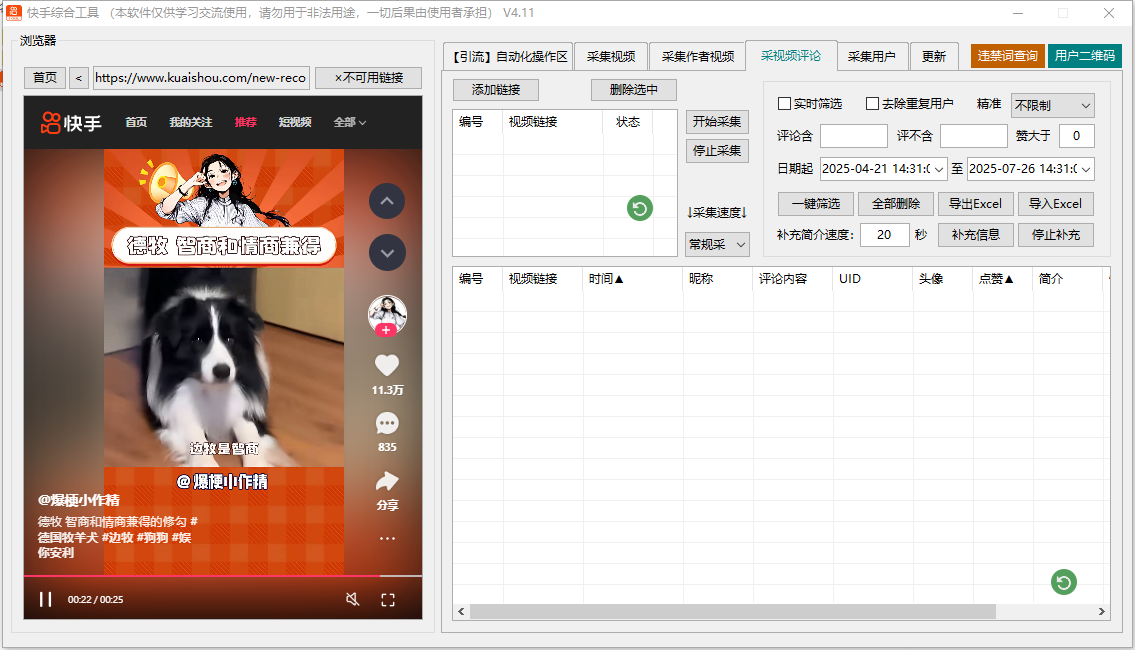Click the 开始采集 button
The width and height of the screenshot is (1135, 650).
(716, 122)
